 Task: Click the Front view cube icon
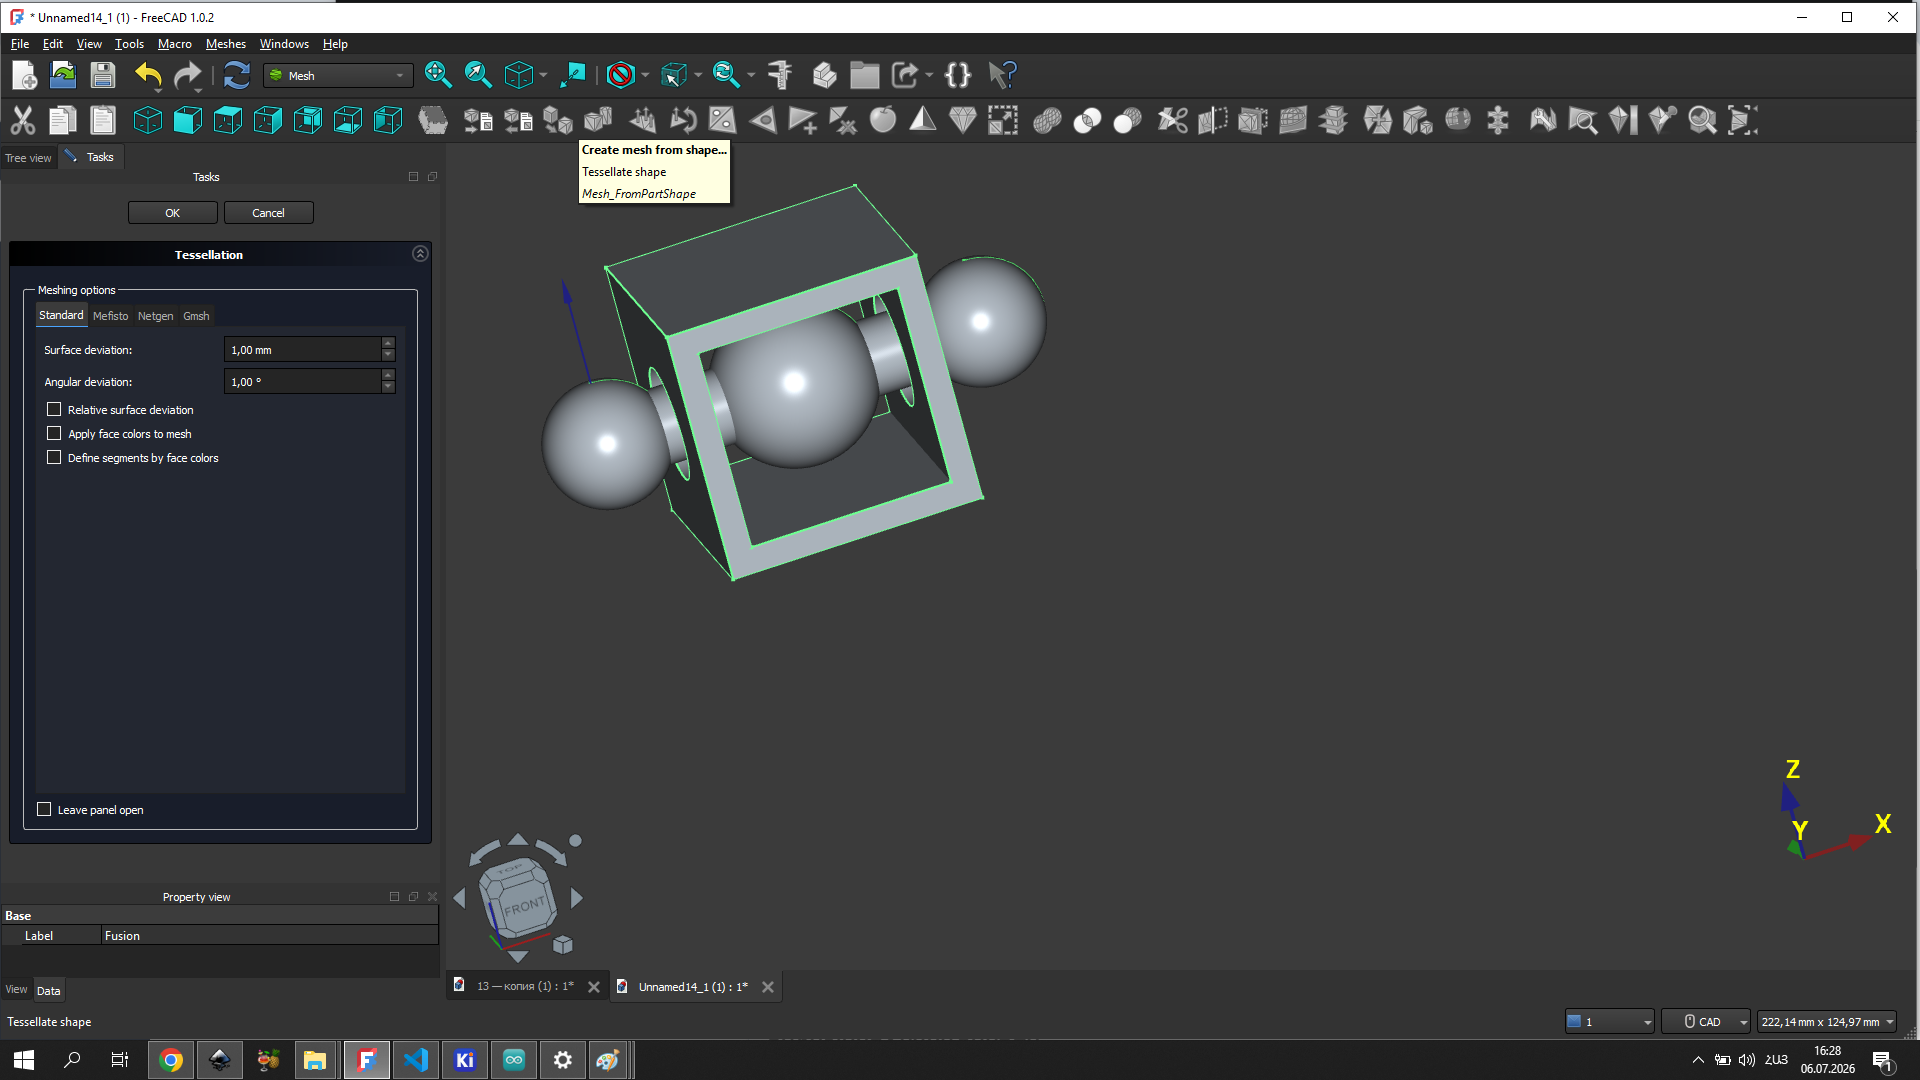pyautogui.click(x=188, y=120)
